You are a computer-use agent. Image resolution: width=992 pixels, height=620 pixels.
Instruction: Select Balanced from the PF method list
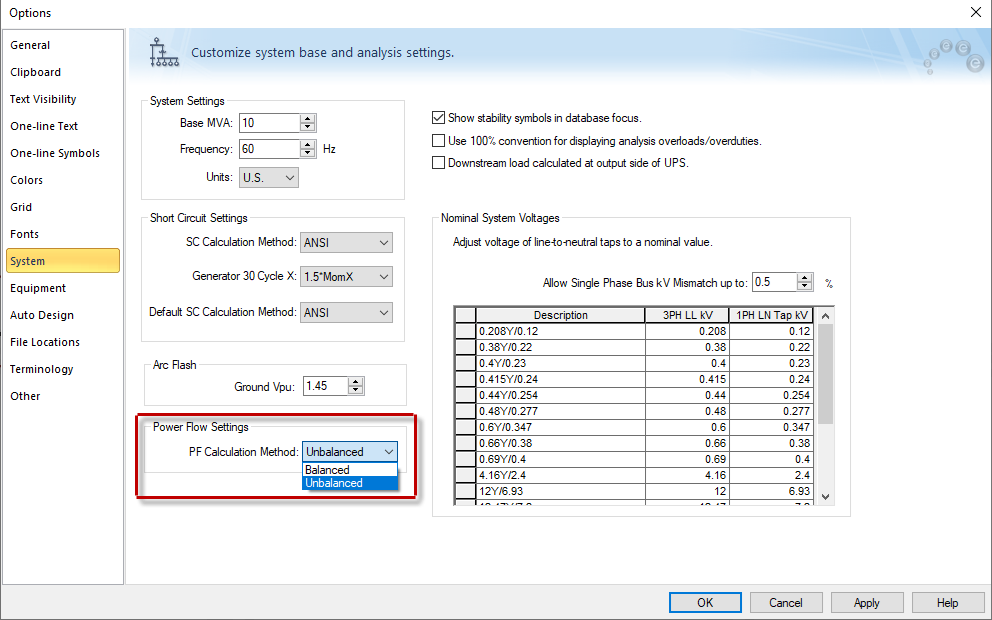pyautogui.click(x=328, y=470)
